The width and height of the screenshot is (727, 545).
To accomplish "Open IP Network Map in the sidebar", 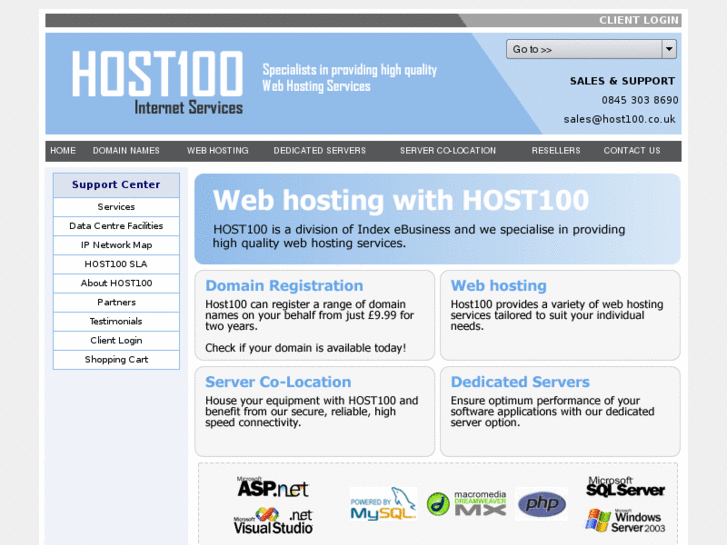I will [116, 245].
